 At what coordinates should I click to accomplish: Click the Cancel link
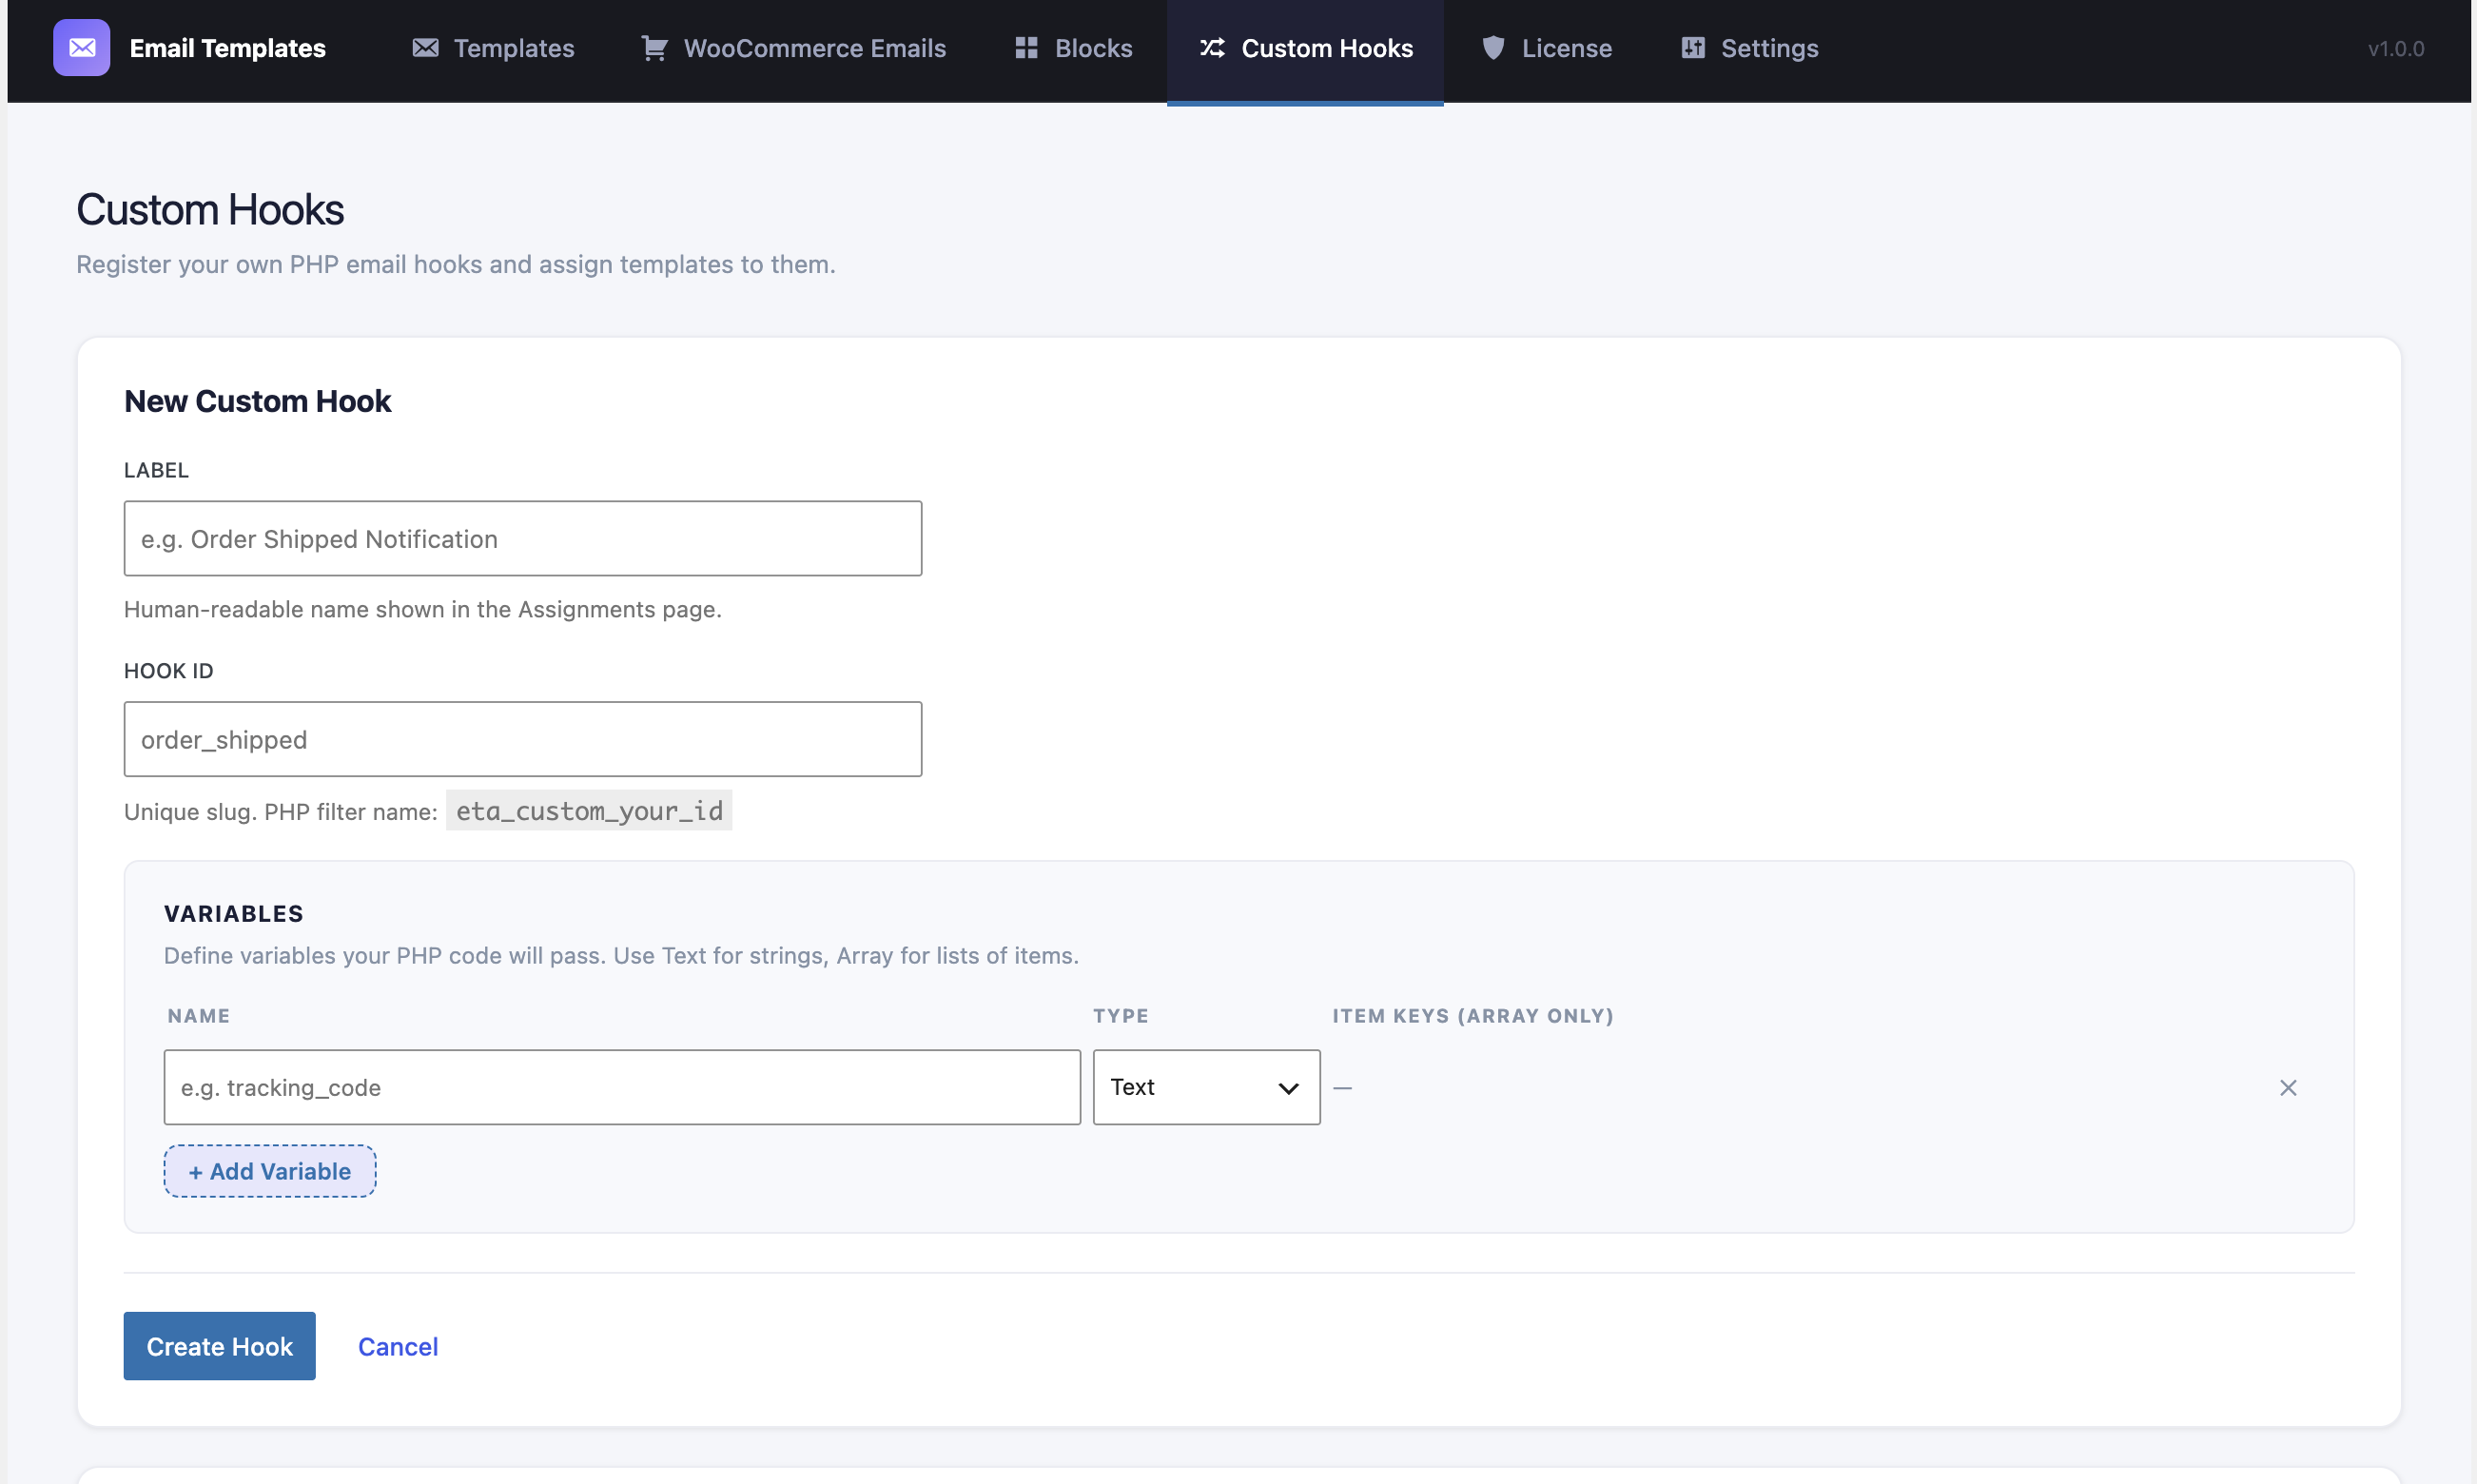click(398, 1346)
